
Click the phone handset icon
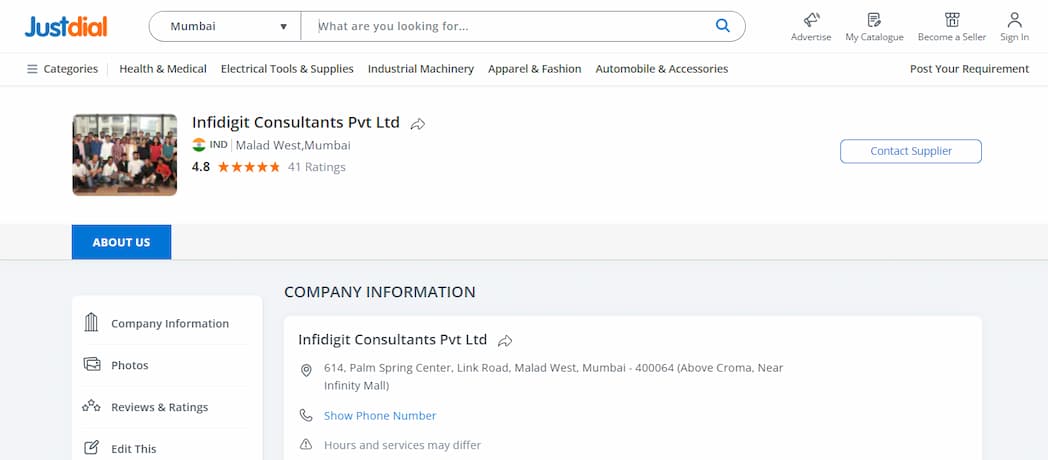[306, 416]
